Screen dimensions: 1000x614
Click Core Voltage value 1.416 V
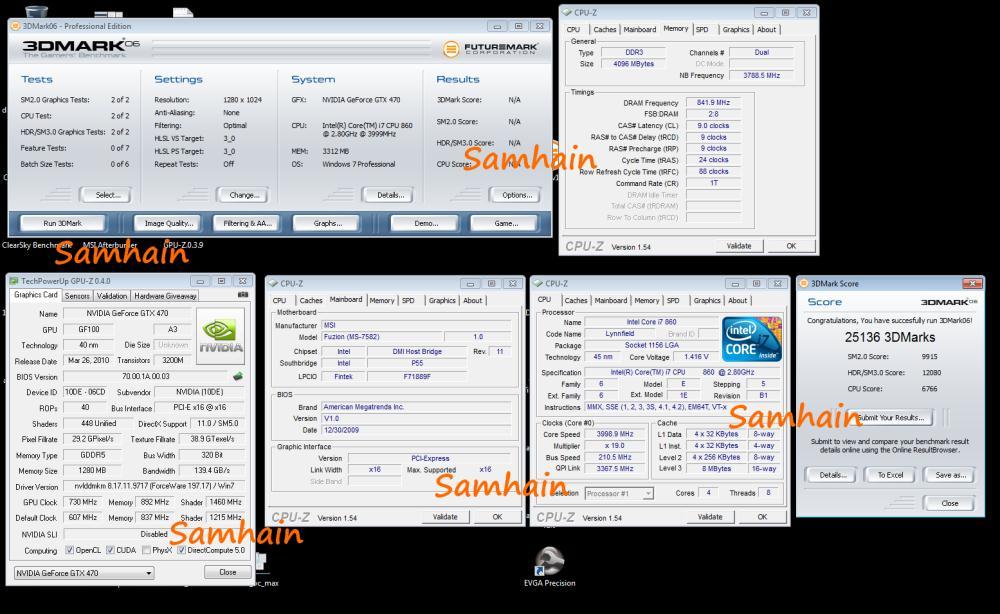point(696,357)
